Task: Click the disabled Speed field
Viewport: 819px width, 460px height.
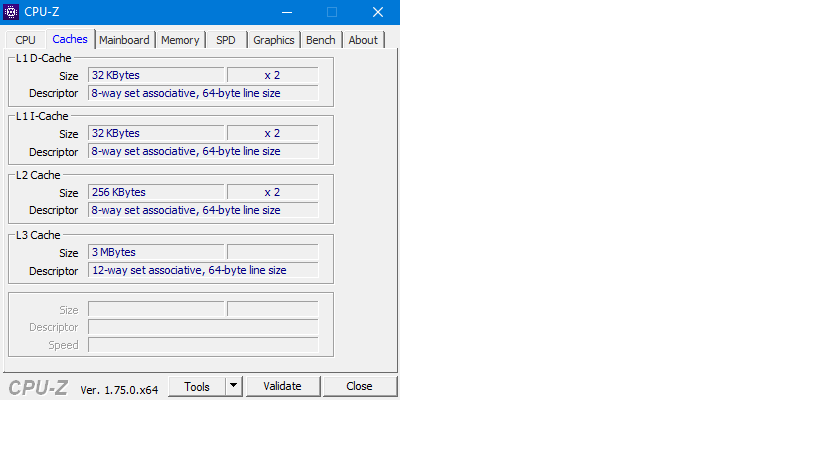Action: coord(203,345)
